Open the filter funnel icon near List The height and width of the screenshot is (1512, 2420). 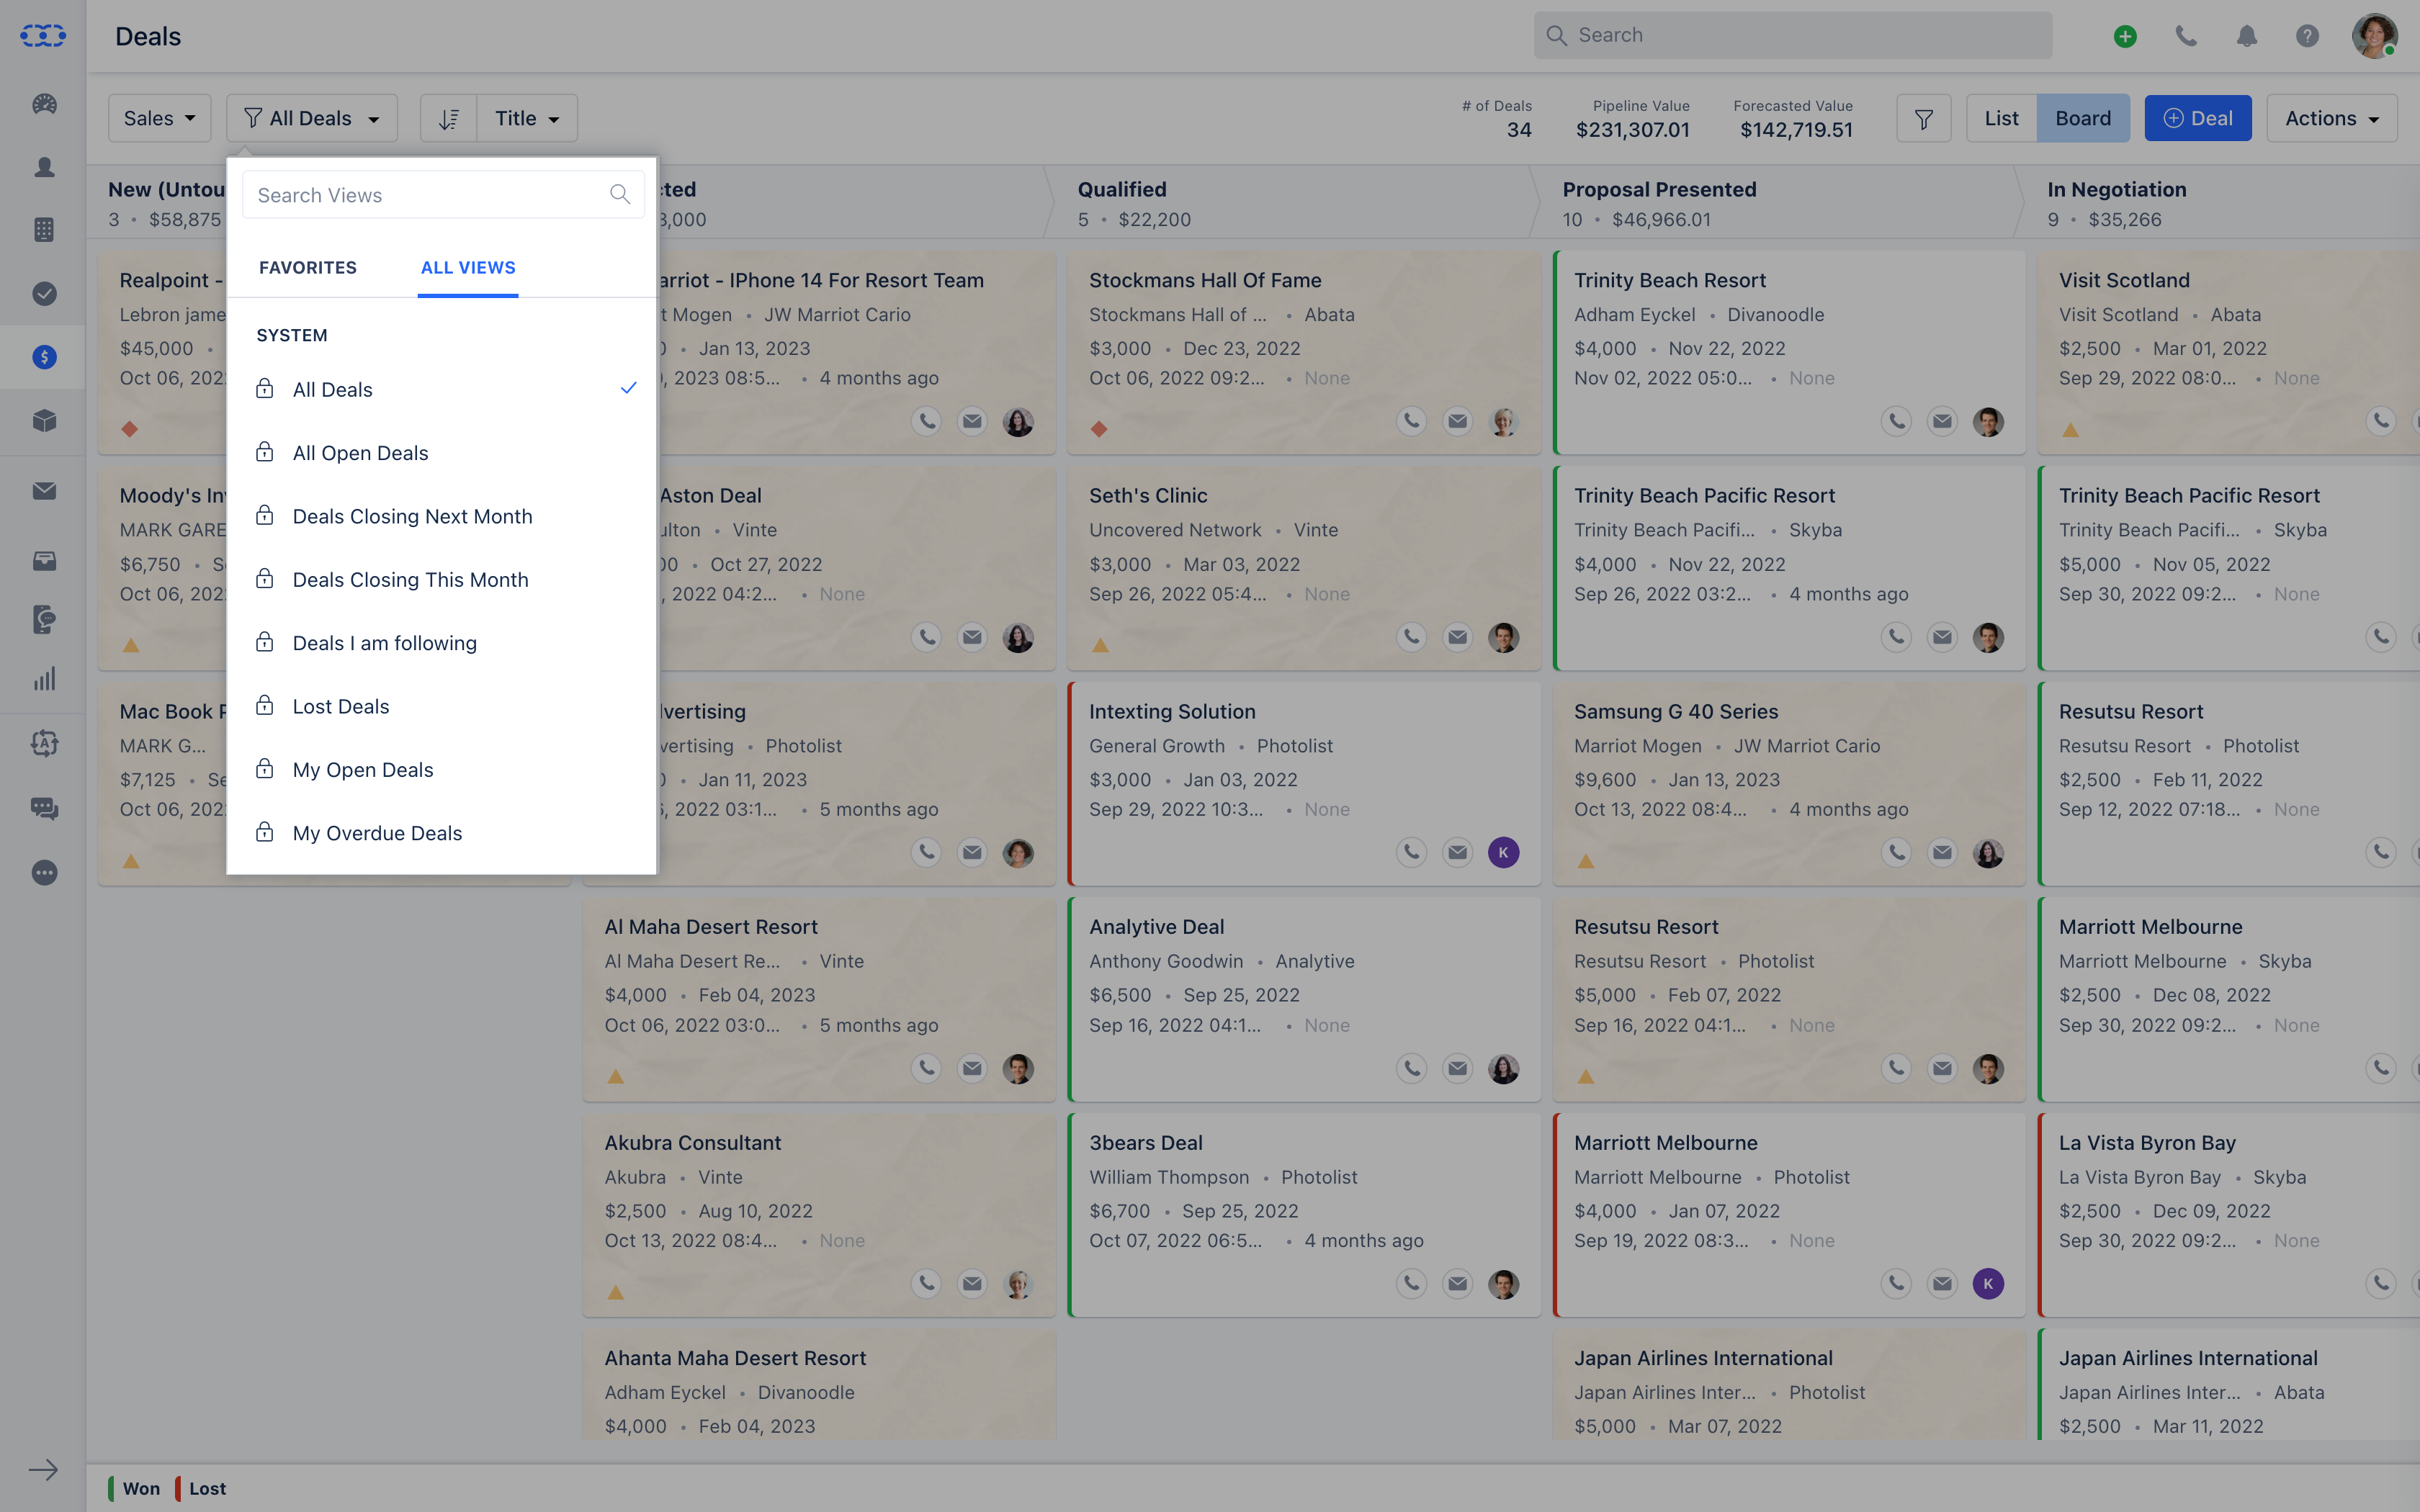point(1923,118)
